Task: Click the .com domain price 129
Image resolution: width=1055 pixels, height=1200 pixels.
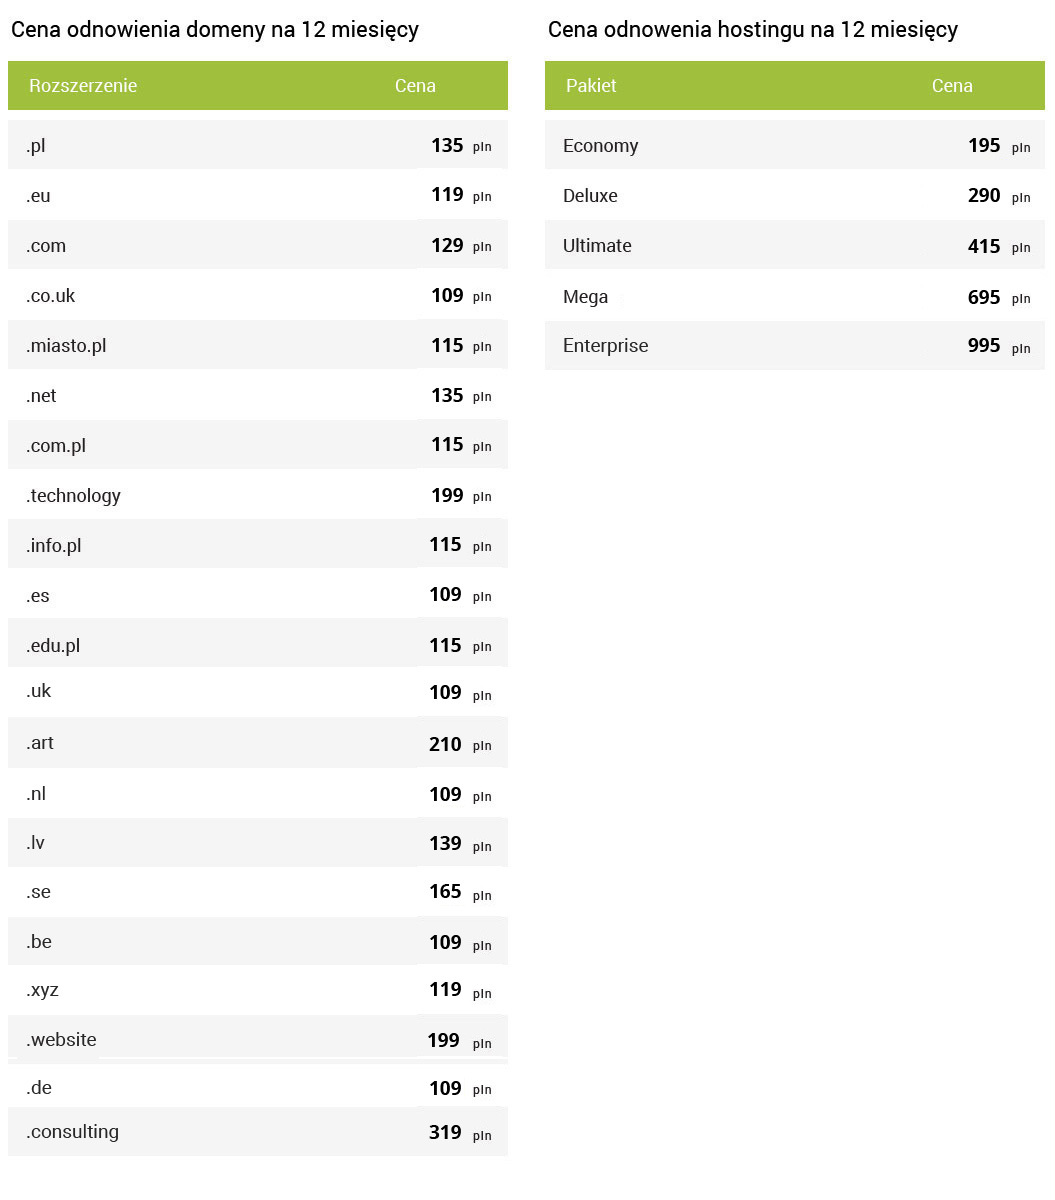Action: pyautogui.click(x=447, y=245)
